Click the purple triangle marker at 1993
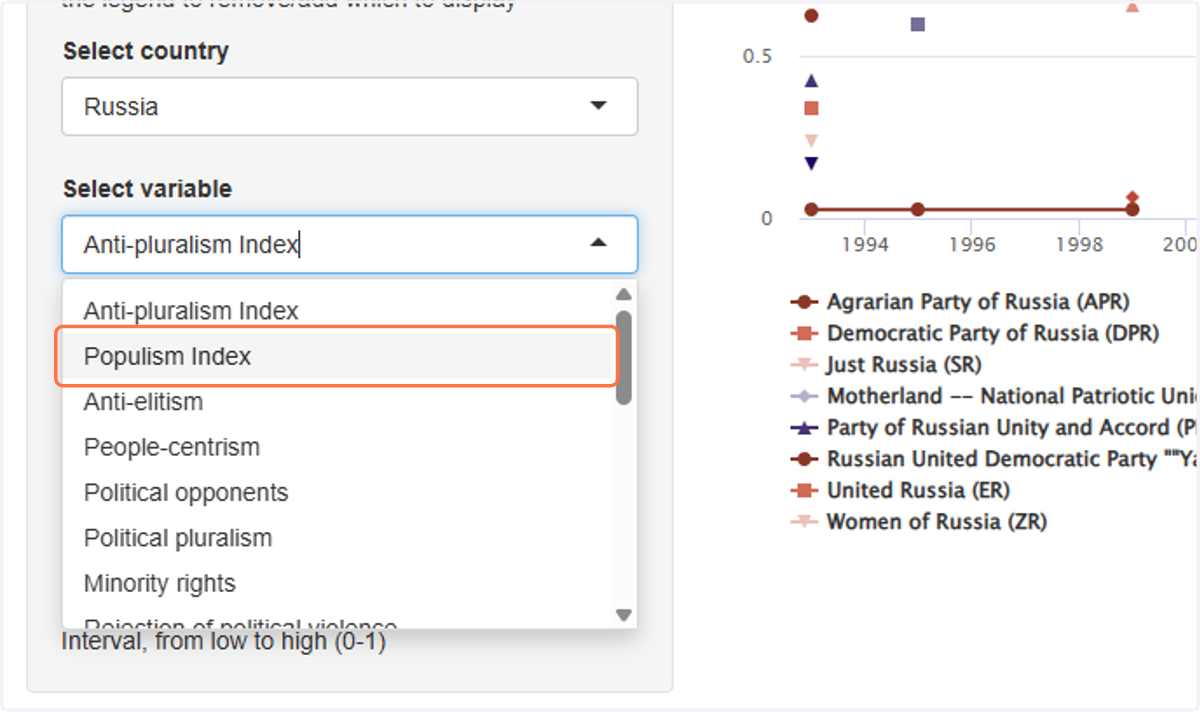Image resolution: width=1200 pixels, height=712 pixels. pyautogui.click(x=811, y=81)
